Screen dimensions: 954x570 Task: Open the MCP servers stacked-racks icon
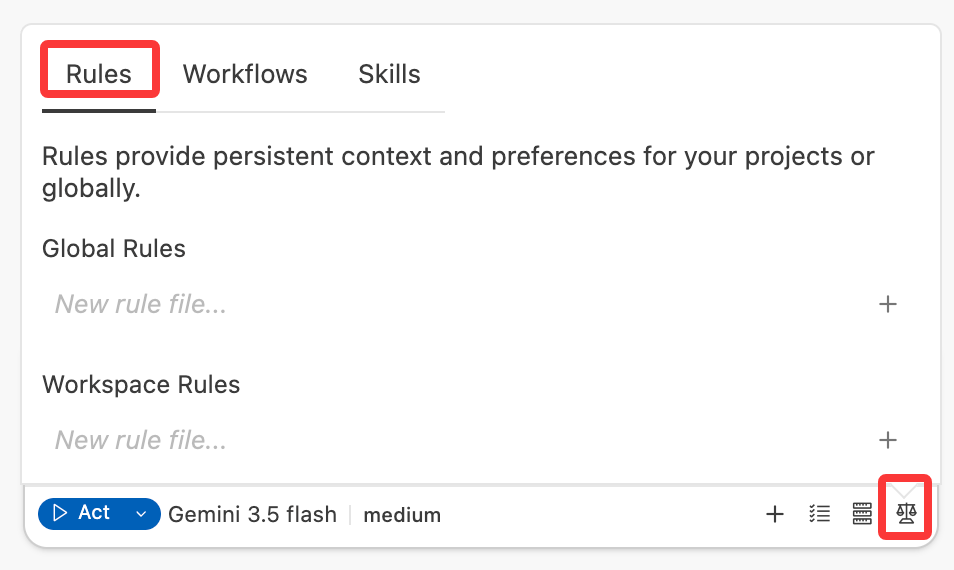pos(862,513)
